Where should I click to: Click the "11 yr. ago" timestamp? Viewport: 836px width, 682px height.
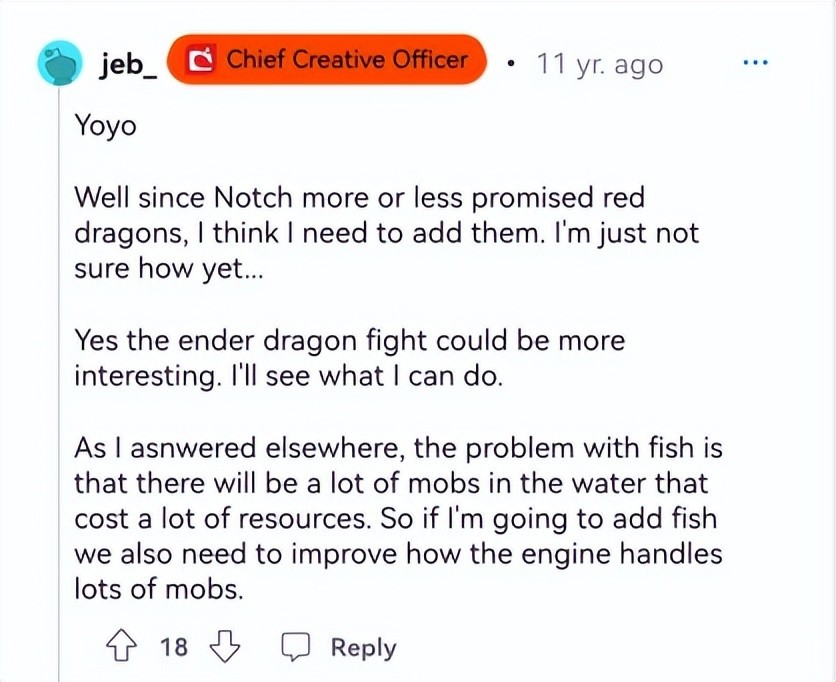click(599, 64)
